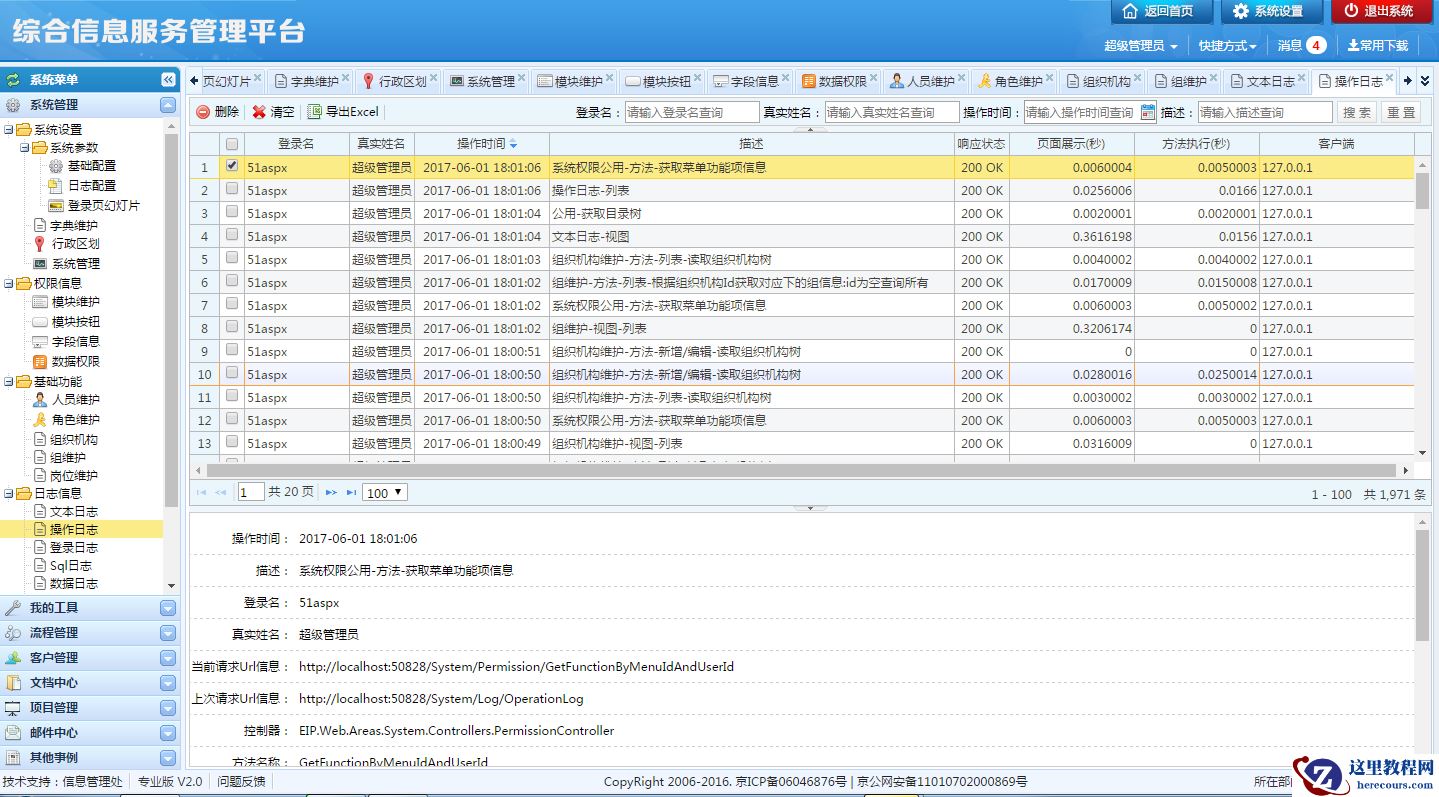Expand the My Tools (我的工具) accordion panel

click(x=167, y=608)
